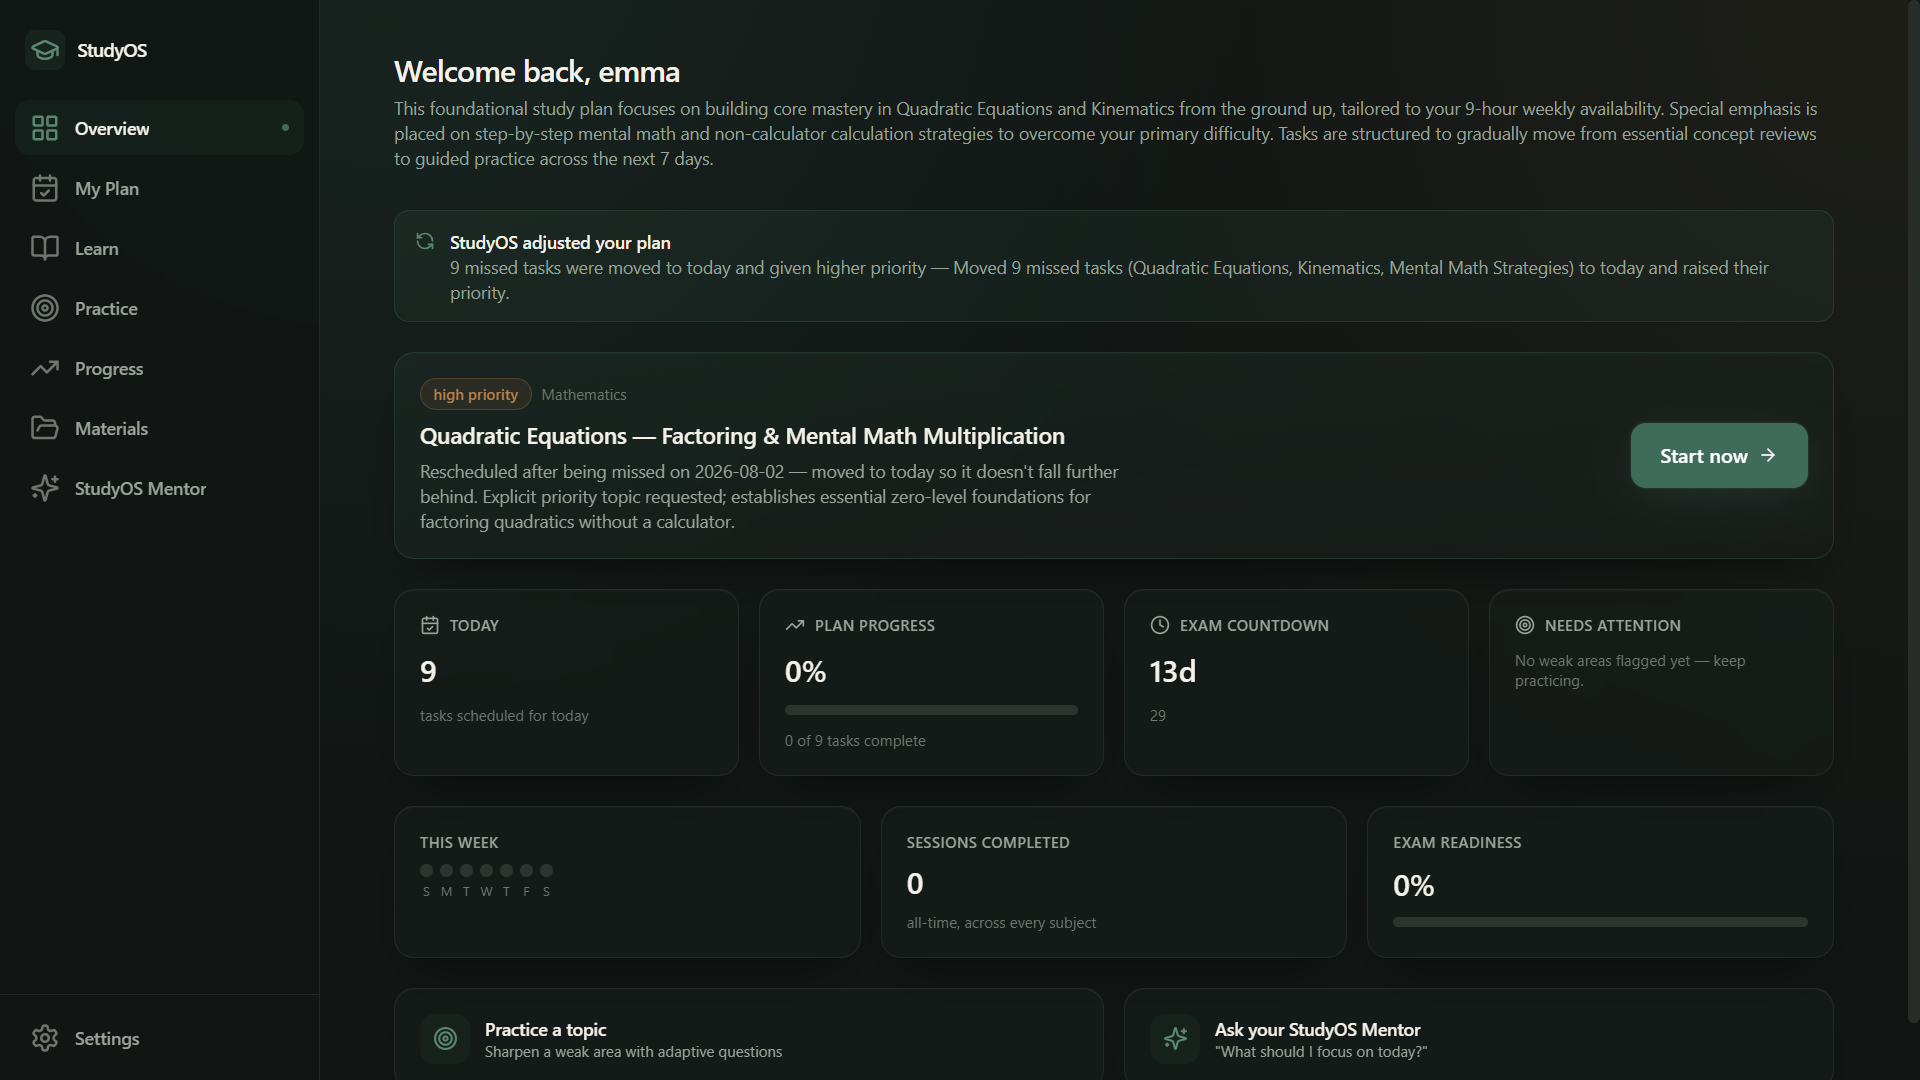The image size is (1920, 1080).
Task: Click the sparkle icon in 'Ask your StudyOS Mentor' card
Action: [x=1176, y=1039]
